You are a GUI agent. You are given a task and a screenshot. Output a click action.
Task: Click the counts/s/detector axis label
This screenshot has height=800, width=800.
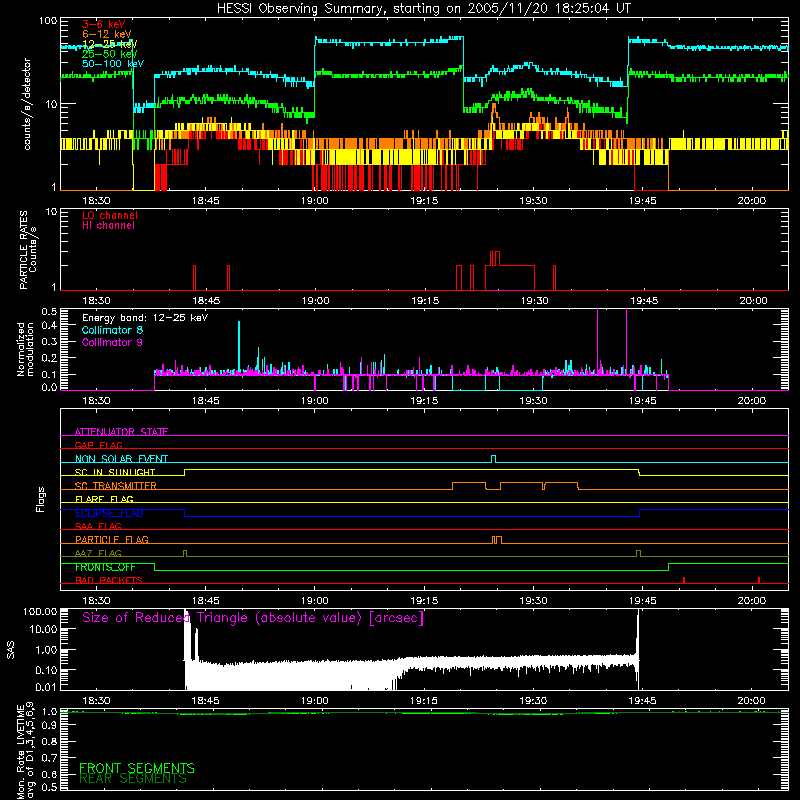[27, 104]
